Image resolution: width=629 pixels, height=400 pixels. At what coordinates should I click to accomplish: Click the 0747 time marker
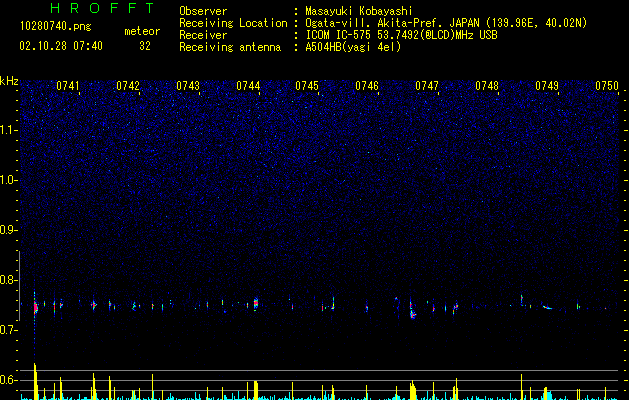tap(427, 86)
